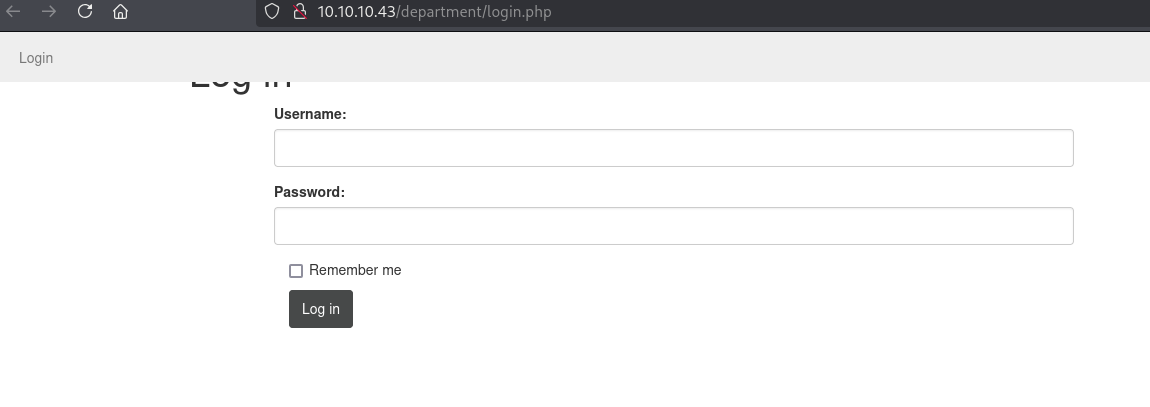Screen dimensions: 1150x407
Task: Click the /department/login.php path in address bar
Action: 474,12
